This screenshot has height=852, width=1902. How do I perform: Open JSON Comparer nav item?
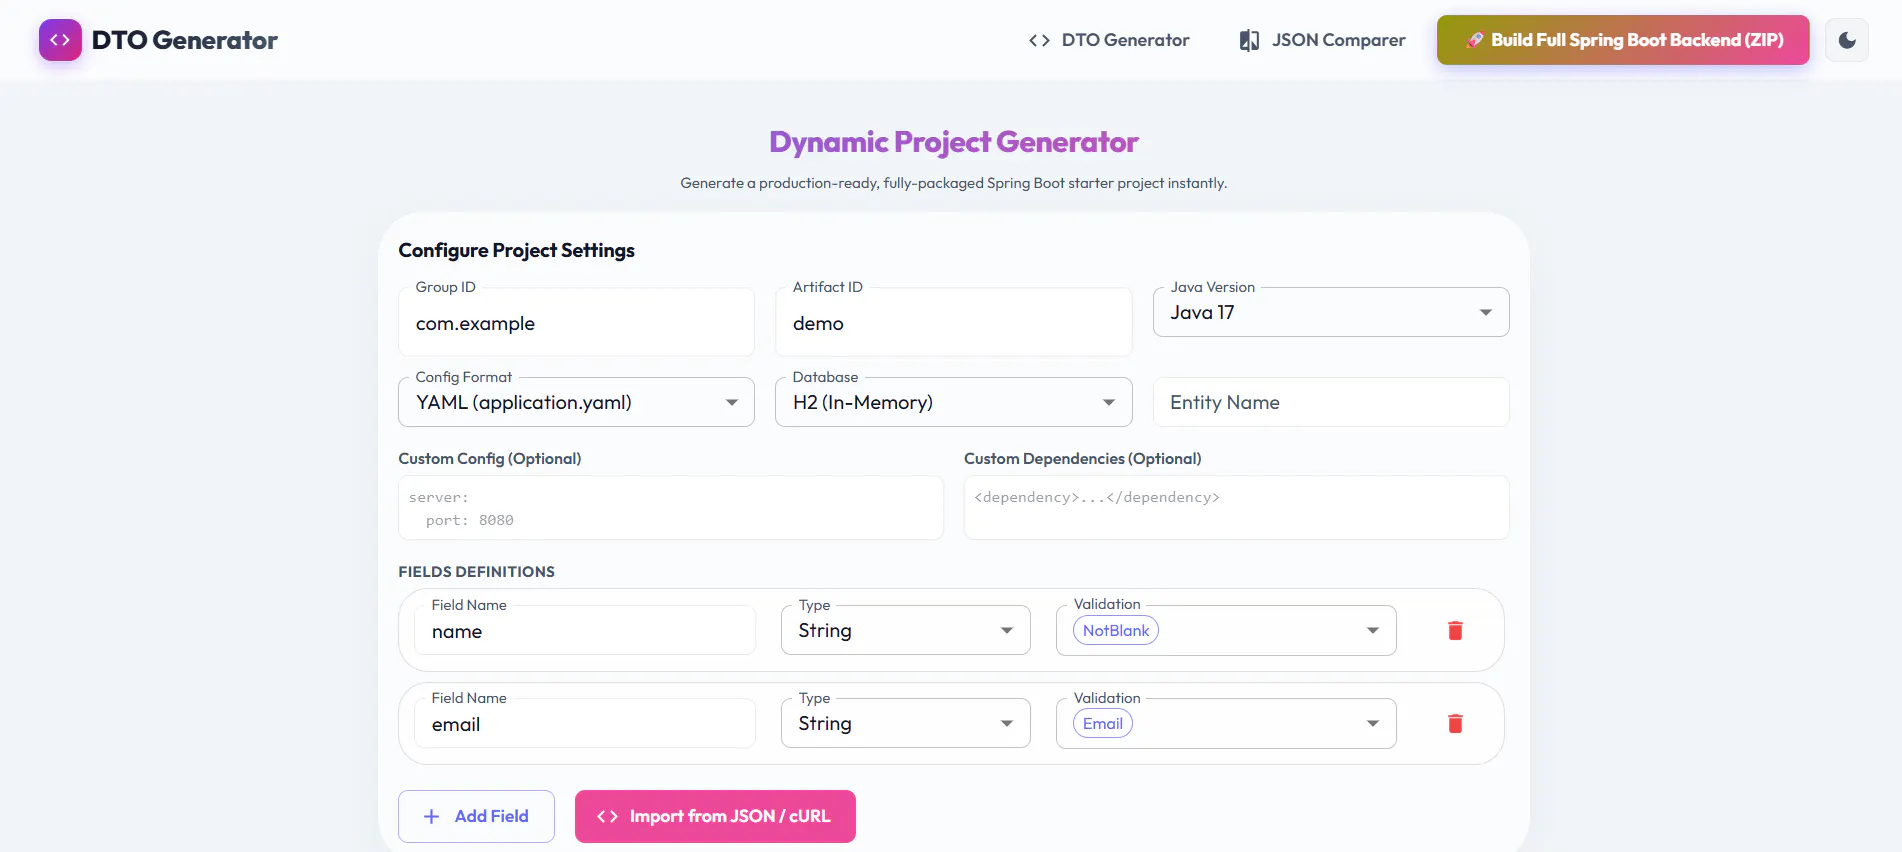click(1322, 40)
